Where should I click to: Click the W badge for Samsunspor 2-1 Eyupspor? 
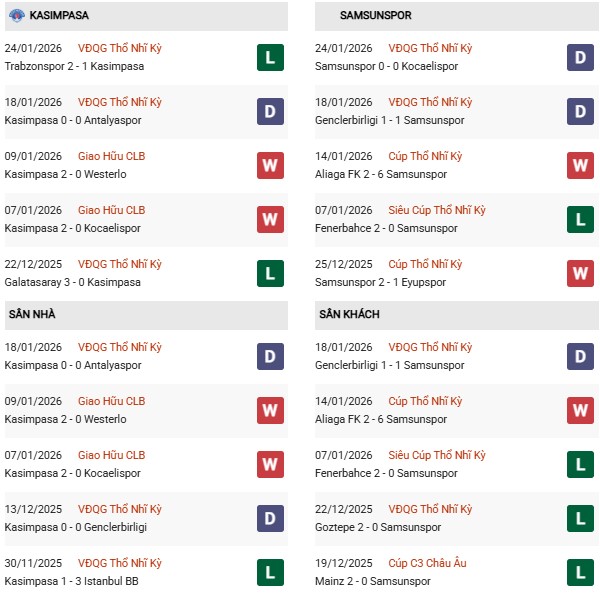(580, 273)
